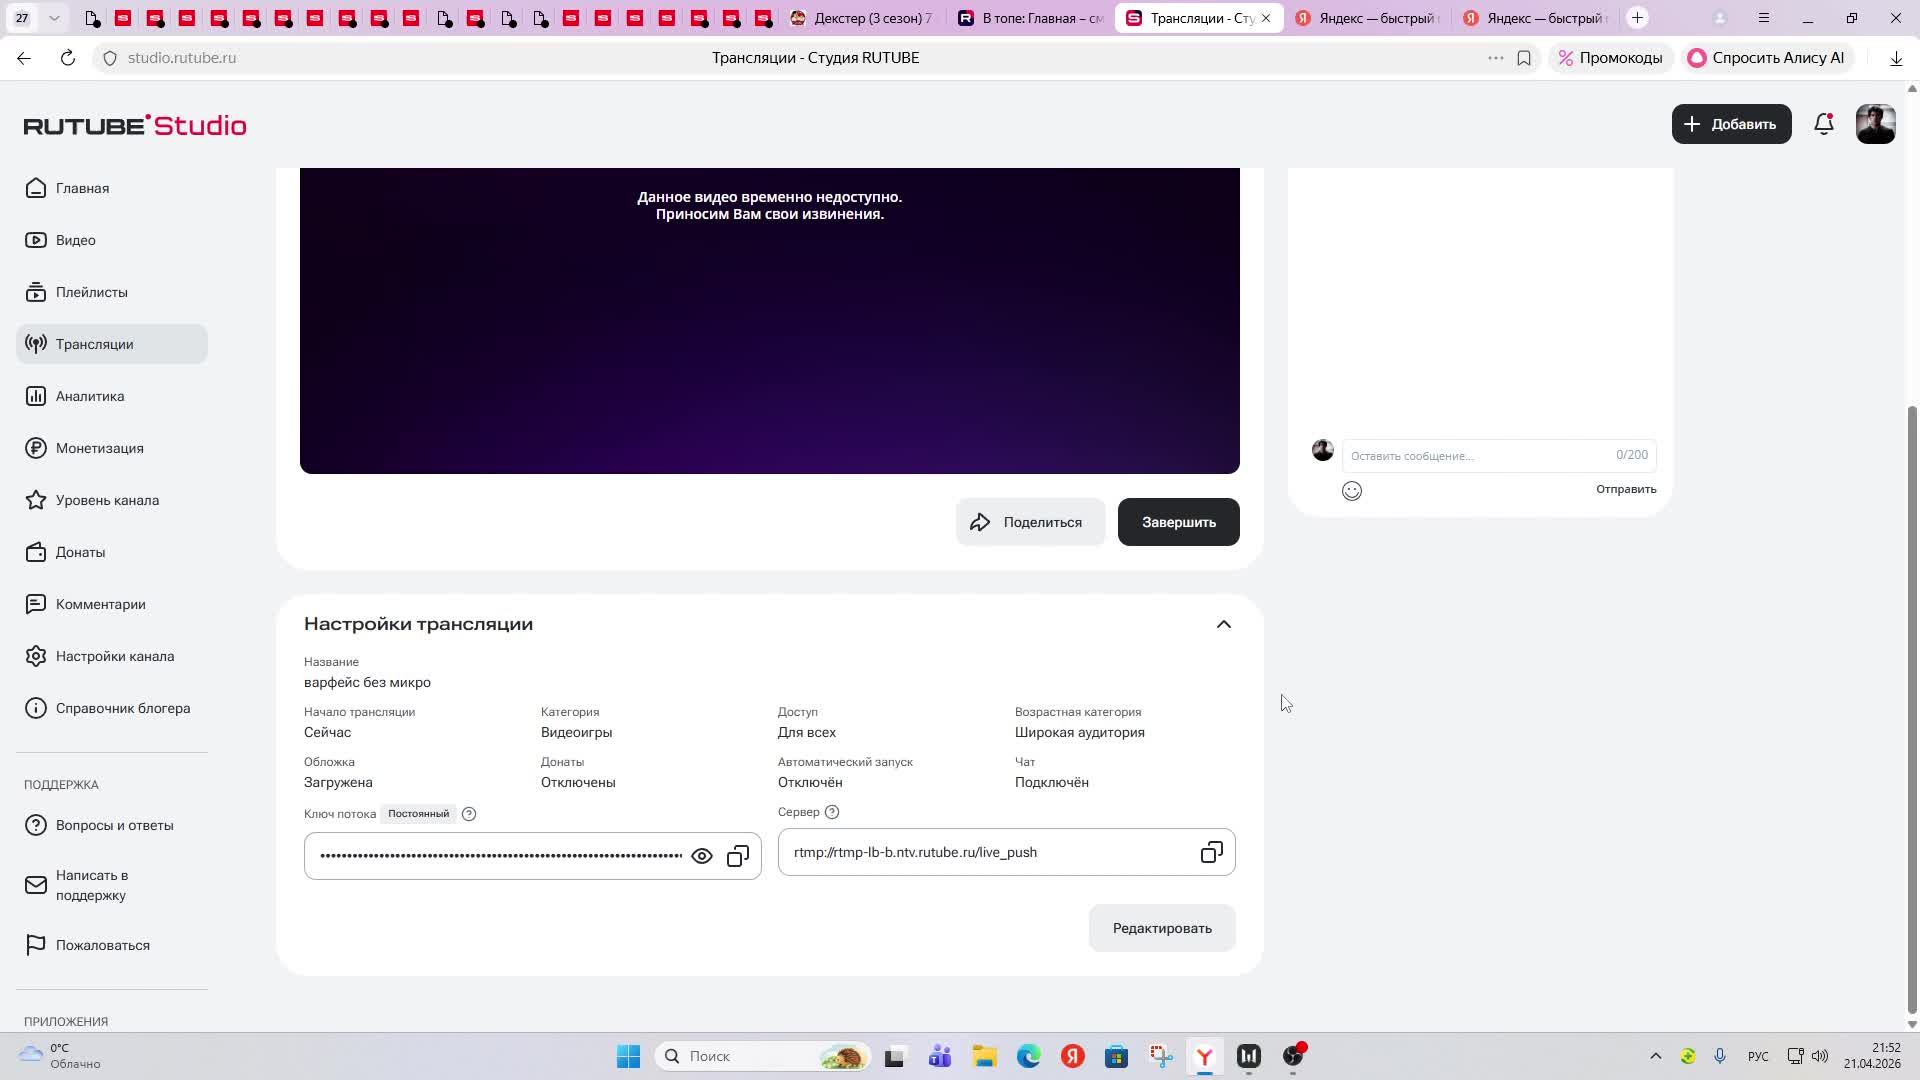Image resolution: width=1920 pixels, height=1080 pixels.
Task: Copy the RTMP server URL
Action: tap(1211, 852)
